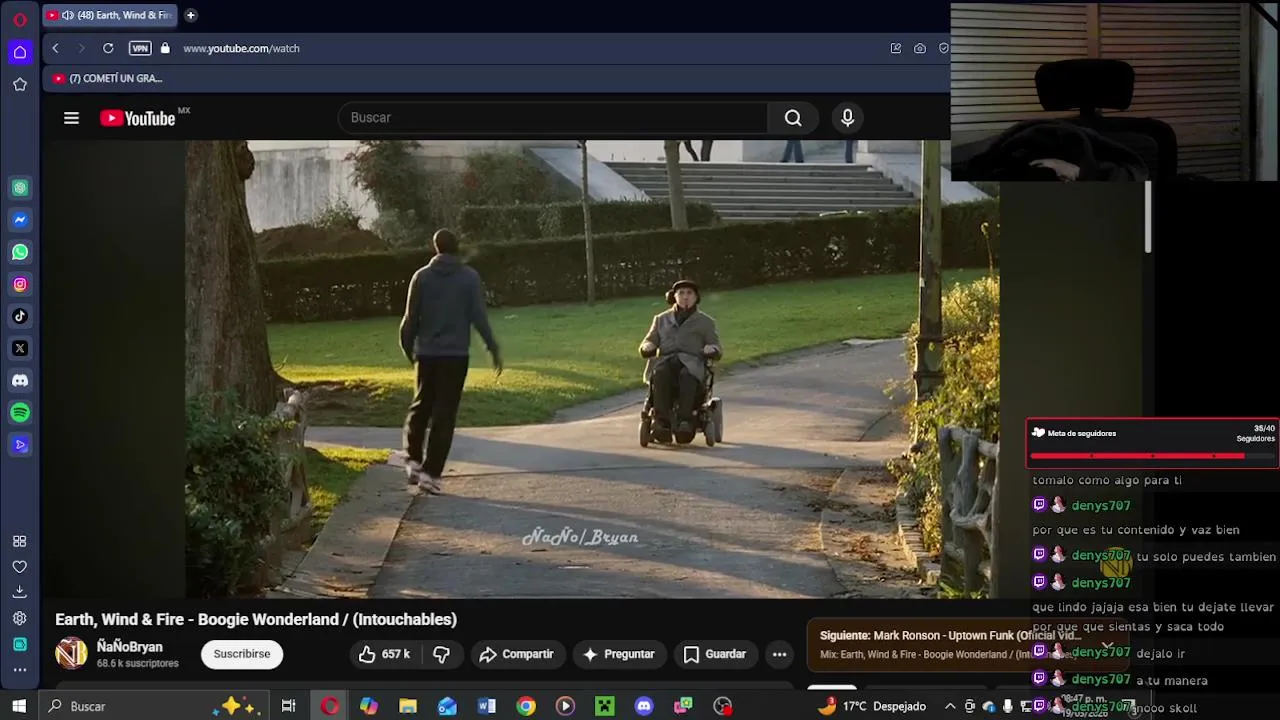Open Minecraft from the taskbar
This screenshot has width=1280, height=720.
click(605, 706)
